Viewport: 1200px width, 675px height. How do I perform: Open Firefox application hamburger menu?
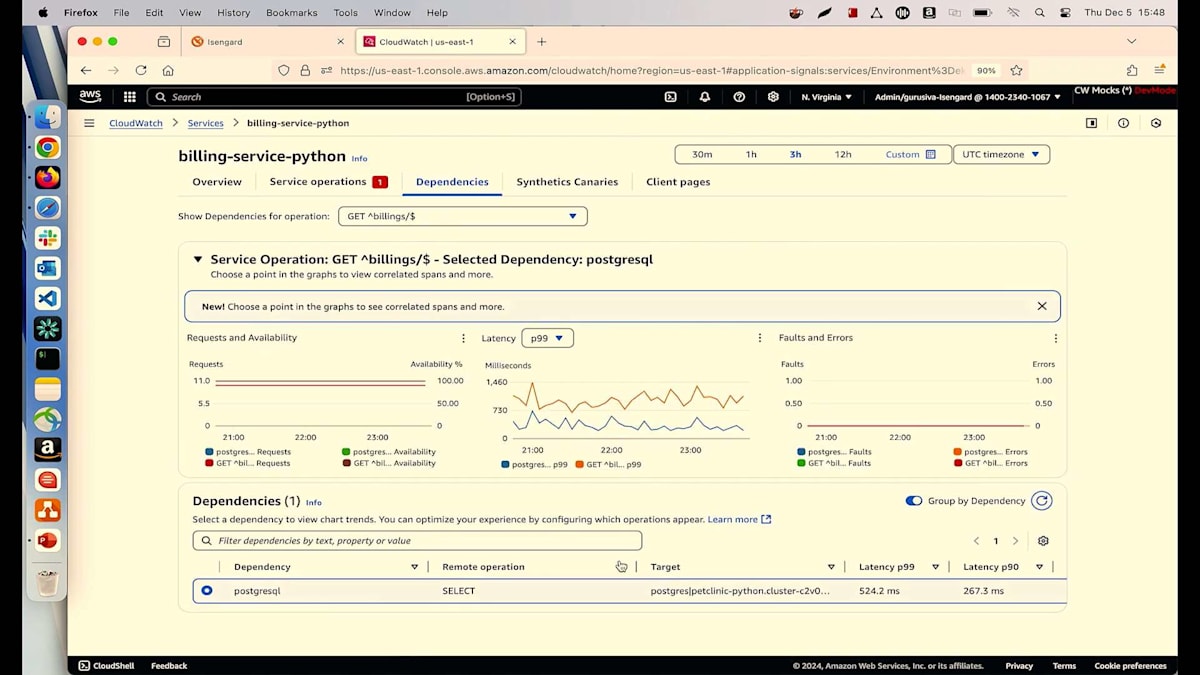(x=1159, y=70)
